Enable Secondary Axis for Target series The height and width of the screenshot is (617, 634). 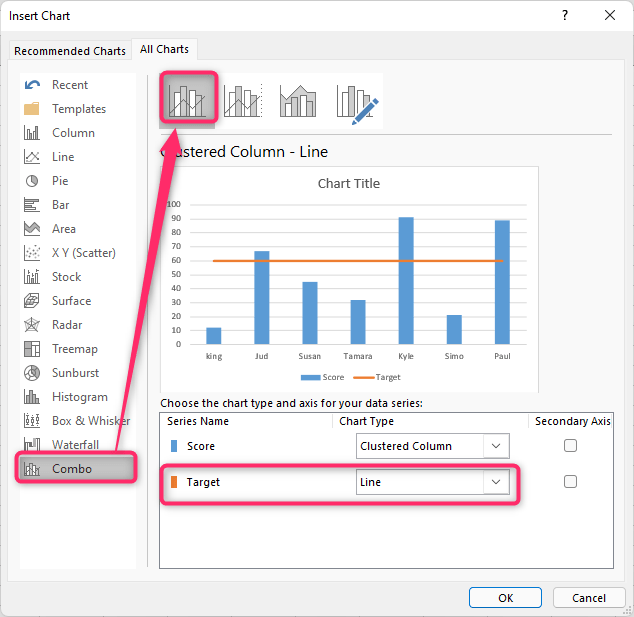coord(570,482)
